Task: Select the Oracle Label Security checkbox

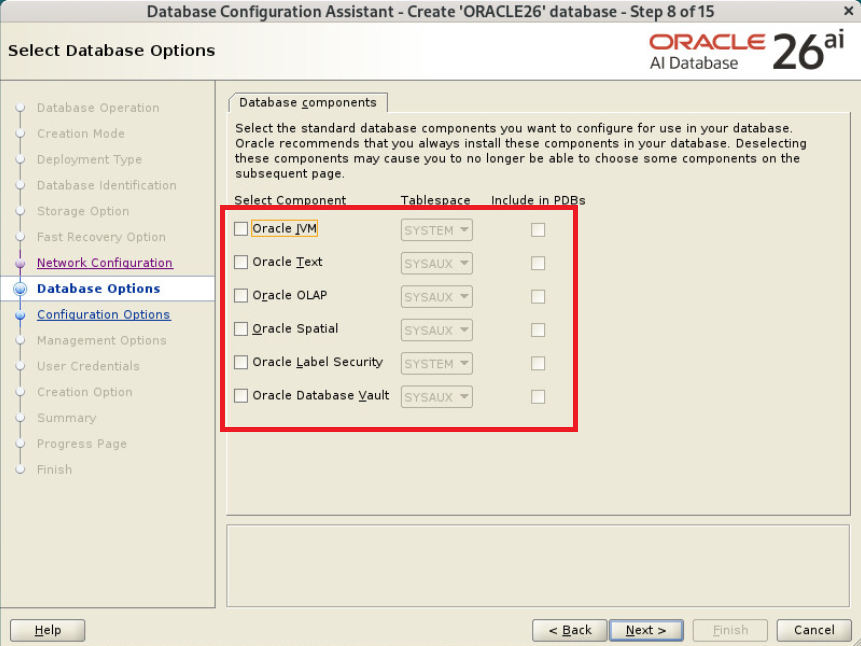Action: tap(241, 362)
